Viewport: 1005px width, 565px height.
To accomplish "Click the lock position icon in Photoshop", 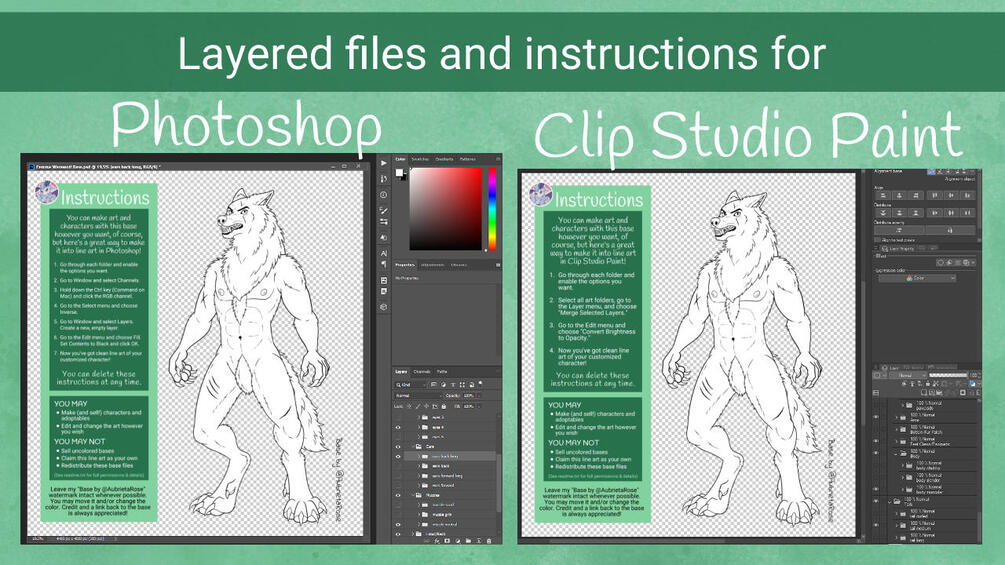I will [x=426, y=406].
